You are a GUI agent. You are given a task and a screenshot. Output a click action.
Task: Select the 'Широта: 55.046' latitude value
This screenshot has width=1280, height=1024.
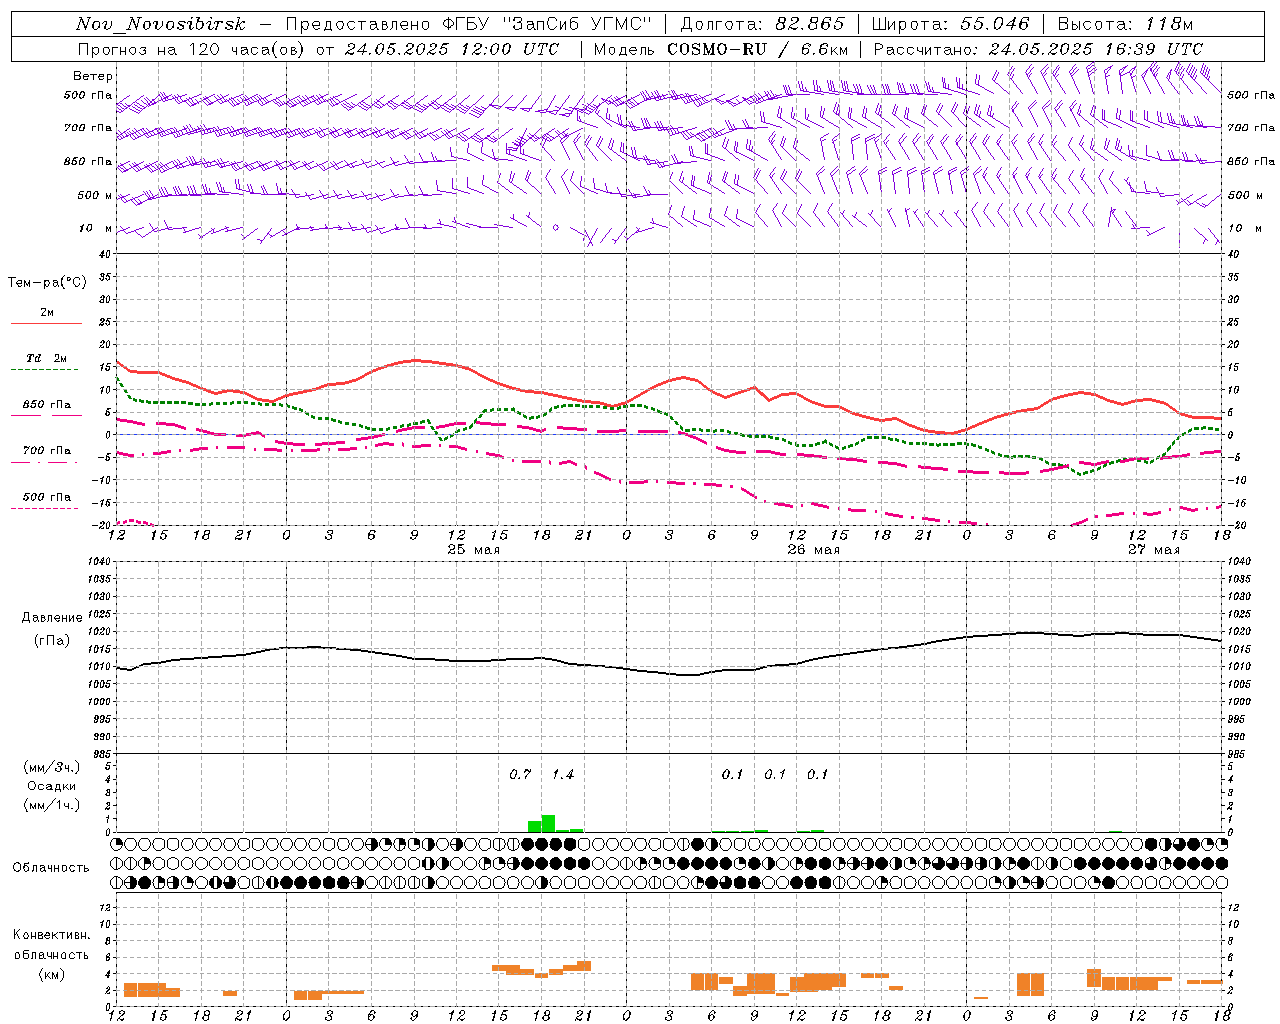[x=950, y=24]
